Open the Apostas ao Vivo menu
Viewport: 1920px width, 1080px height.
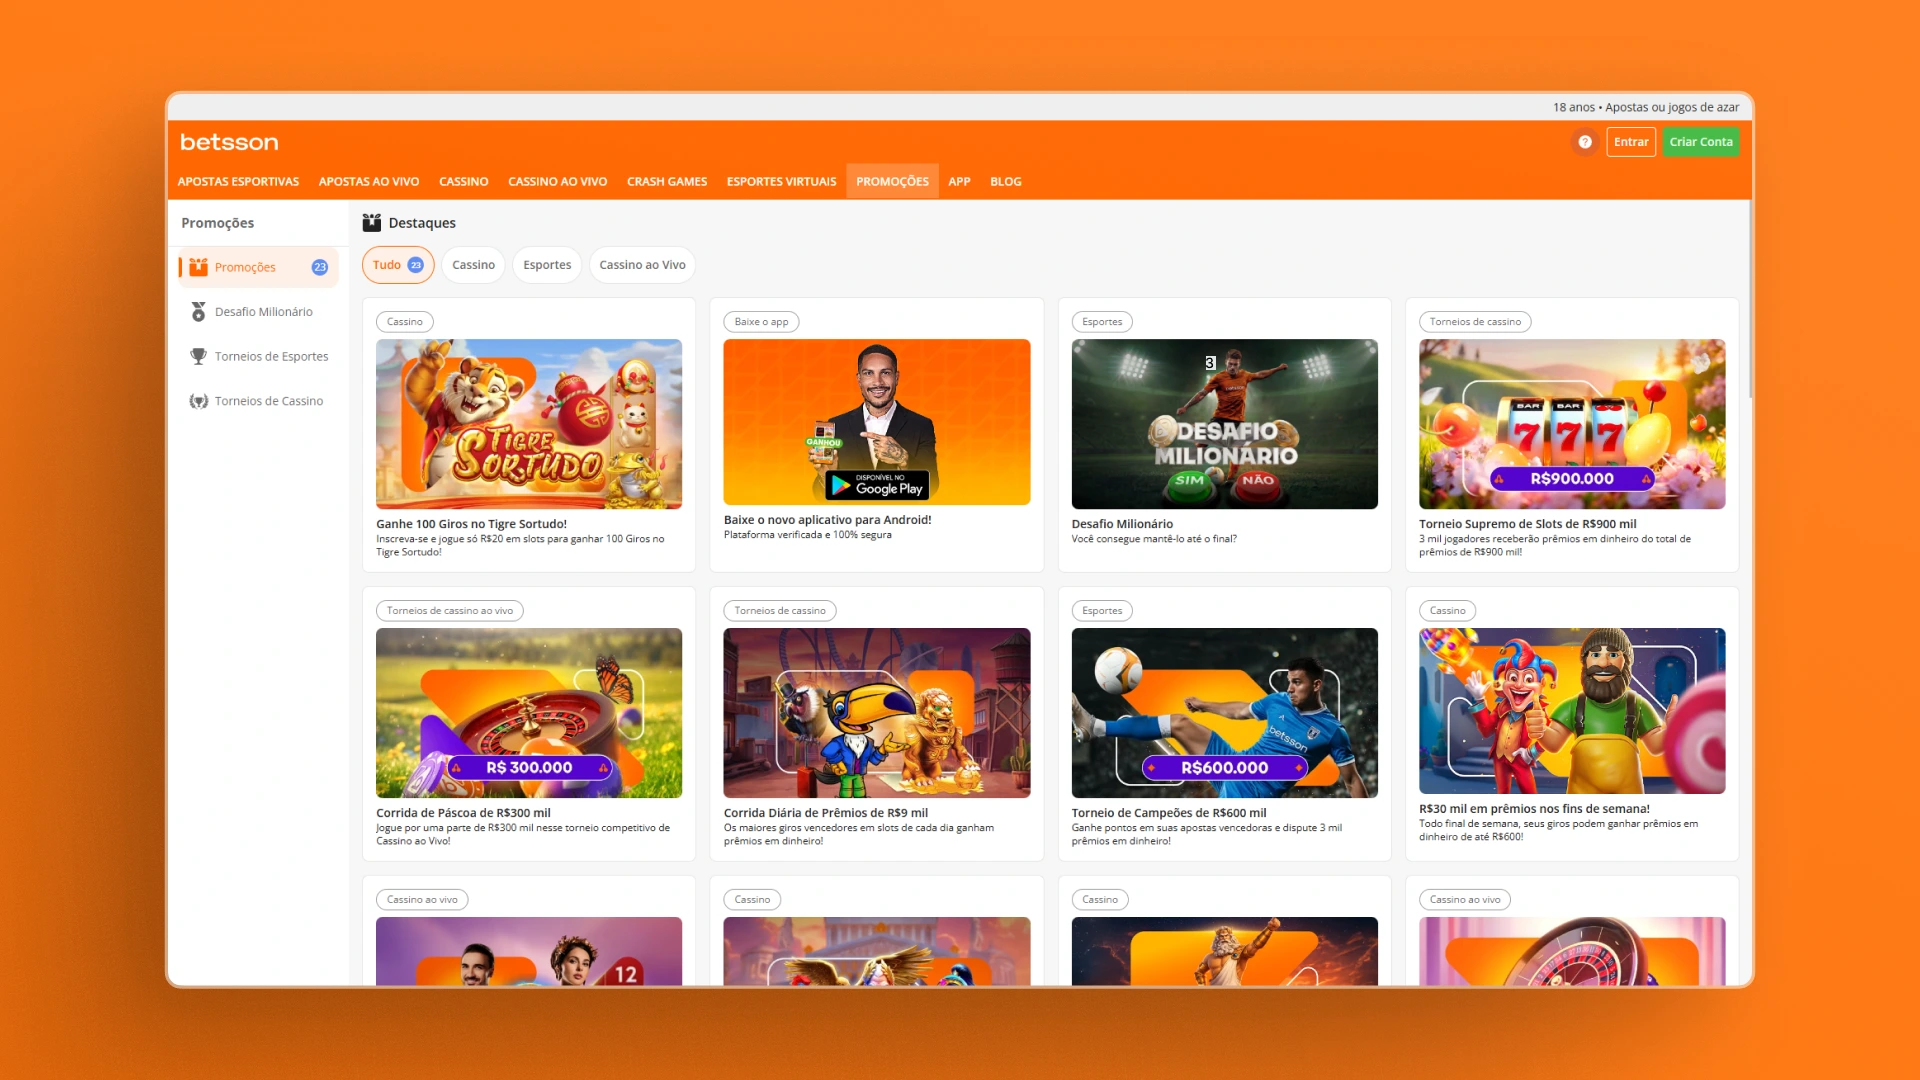click(x=369, y=182)
